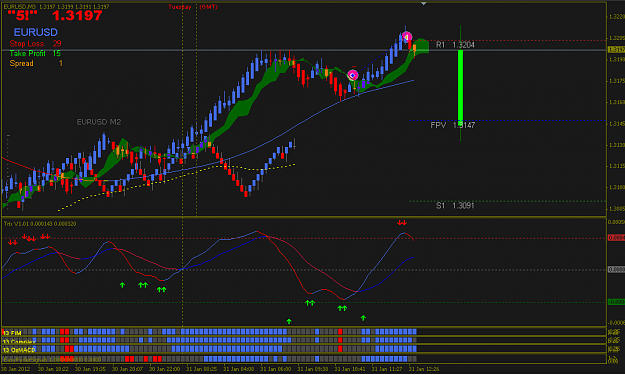Click the 31 Jan 04:00 time axis label
The height and width of the screenshot is (375, 625).
coord(238,369)
